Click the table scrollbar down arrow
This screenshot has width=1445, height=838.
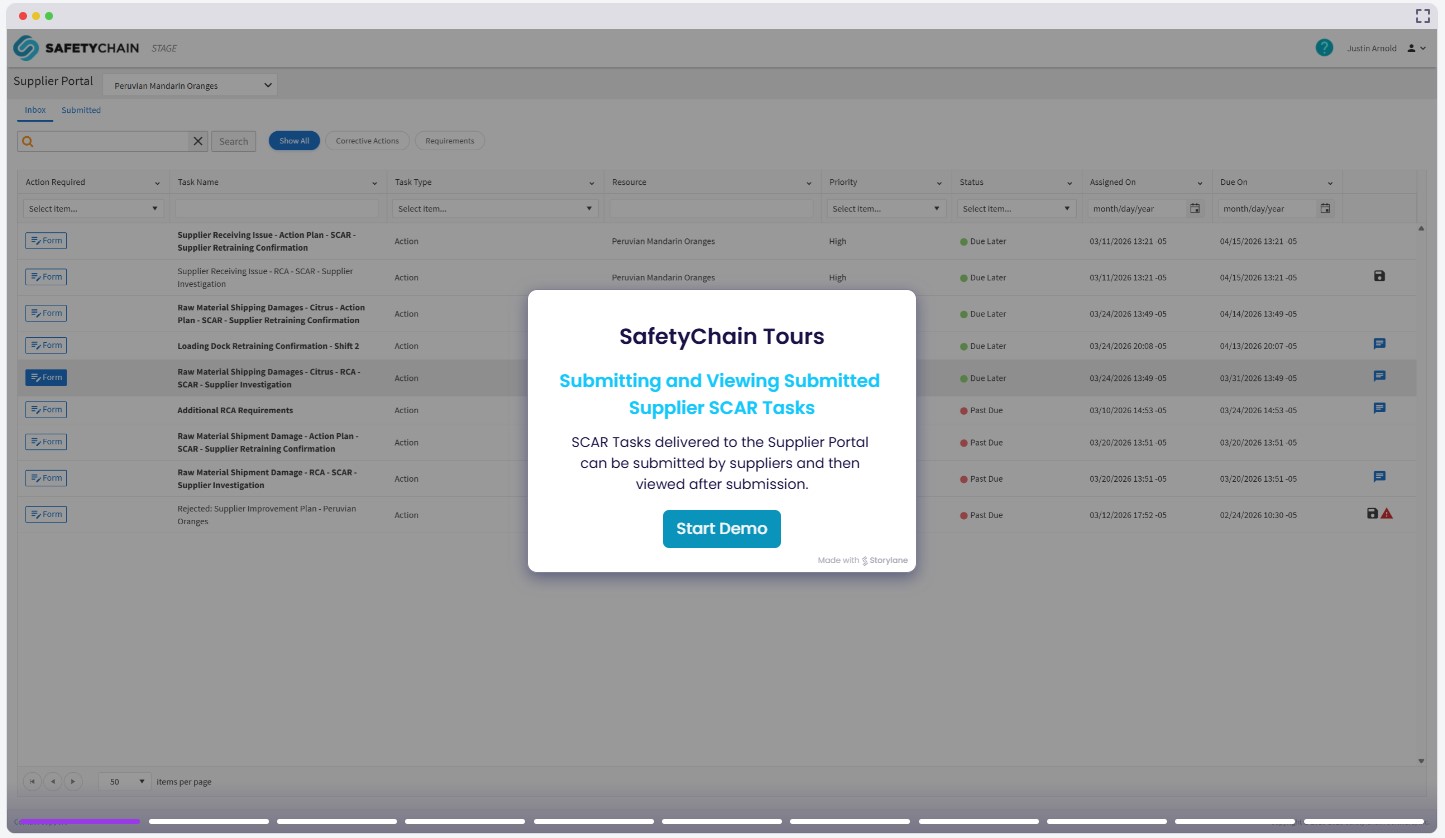pos(1421,761)
